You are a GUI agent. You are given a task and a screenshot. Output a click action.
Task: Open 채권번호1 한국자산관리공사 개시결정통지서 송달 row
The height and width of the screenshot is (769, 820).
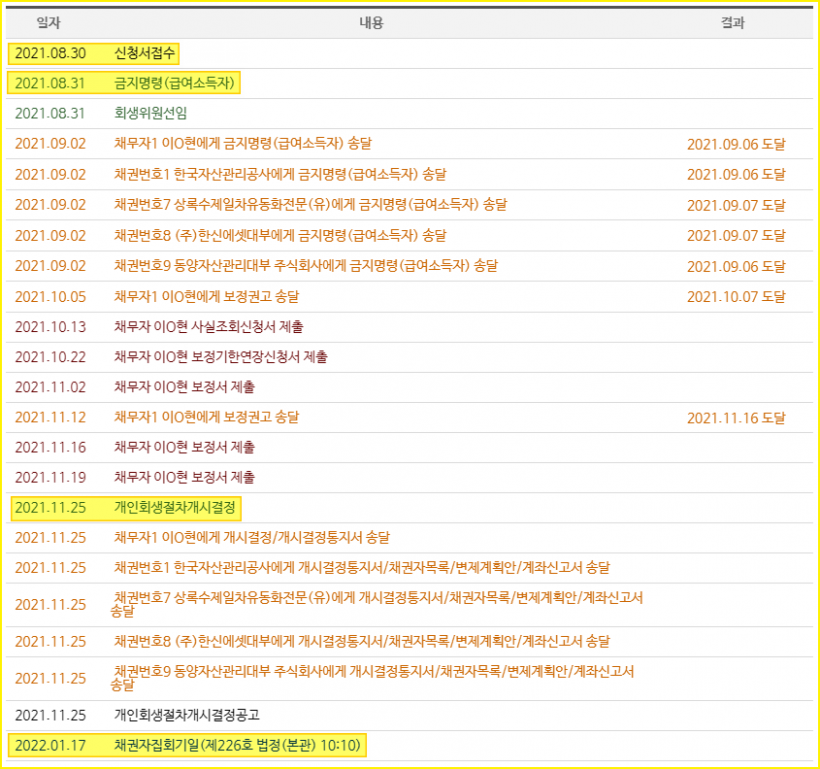(x=362, y=568)
